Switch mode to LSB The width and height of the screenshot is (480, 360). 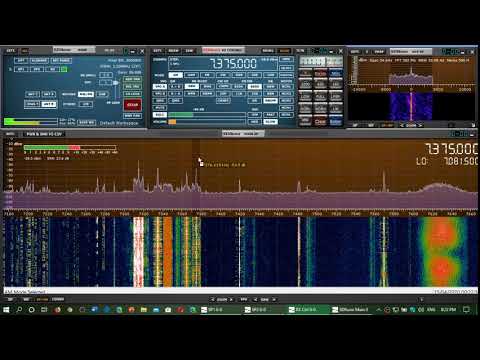(x=254, y=75)
